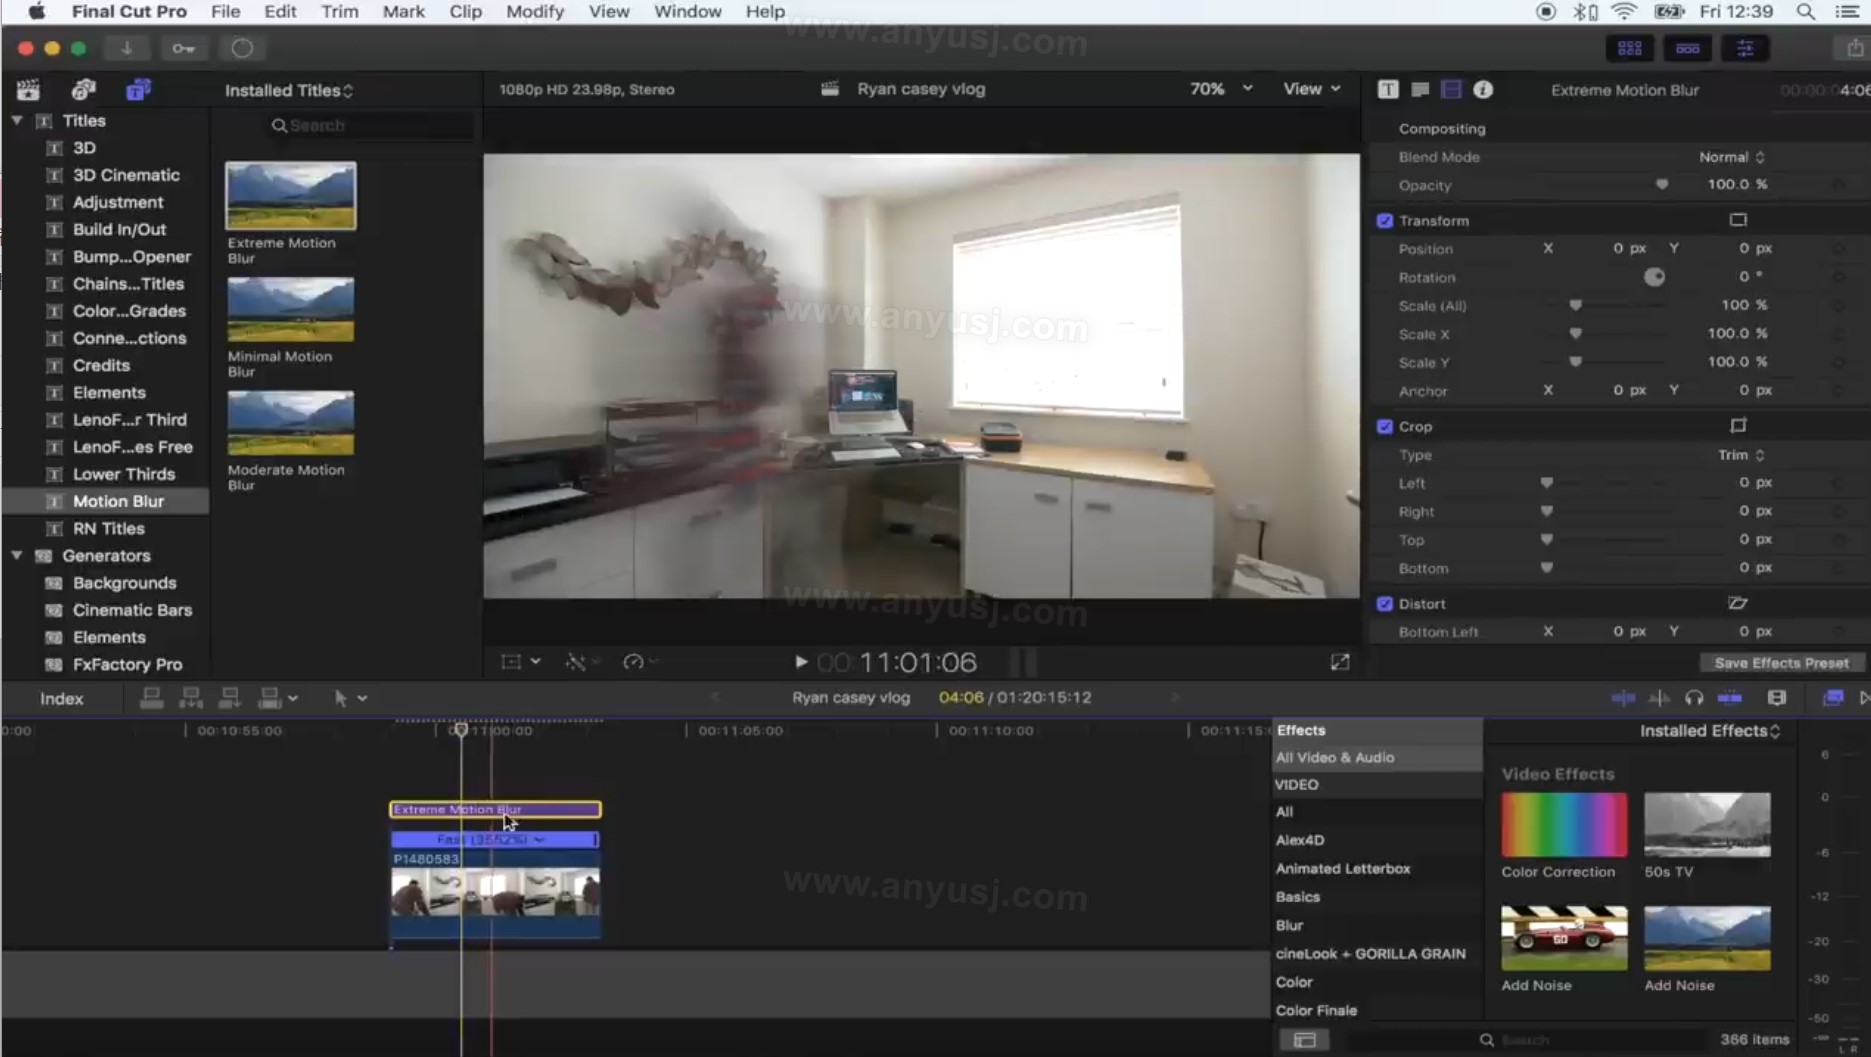1871x1057 pixels.
Task: Open the Clip menu
Action: [465, 12]
